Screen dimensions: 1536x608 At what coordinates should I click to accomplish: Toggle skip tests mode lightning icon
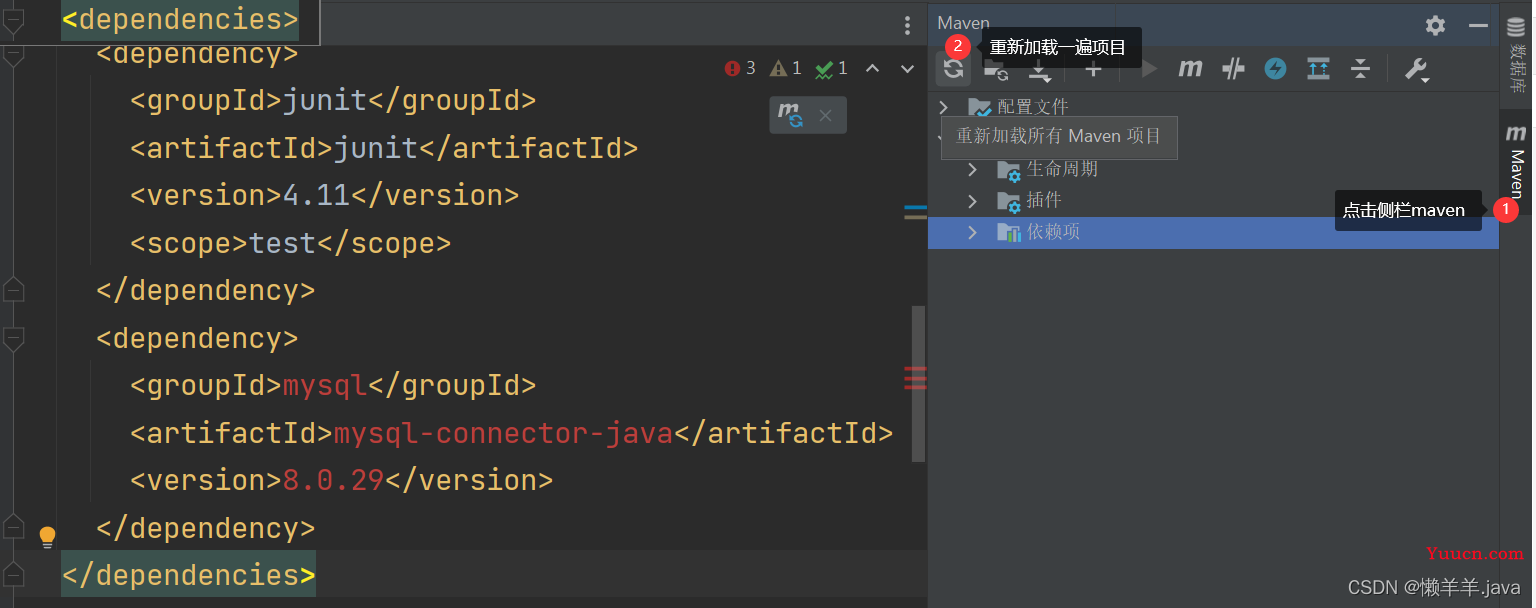coord(1275,68)
